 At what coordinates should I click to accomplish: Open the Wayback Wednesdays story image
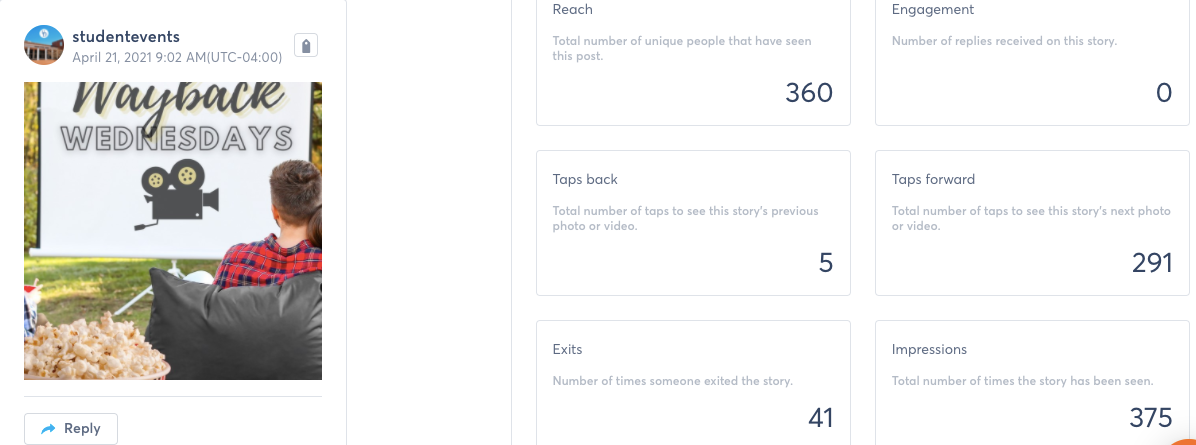coord(173,231)
